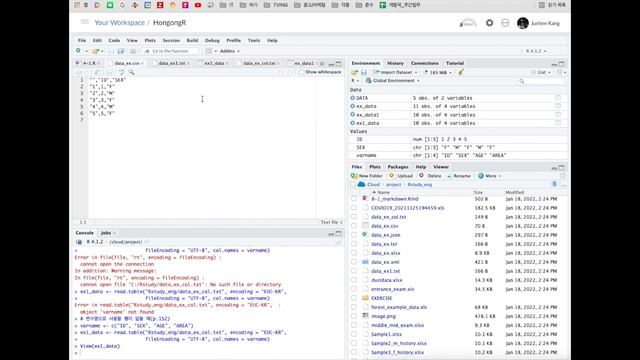Toggle the Show whitespace checkbox
The width and height of the screenshot is (640, 360).
tap(302, 72)
